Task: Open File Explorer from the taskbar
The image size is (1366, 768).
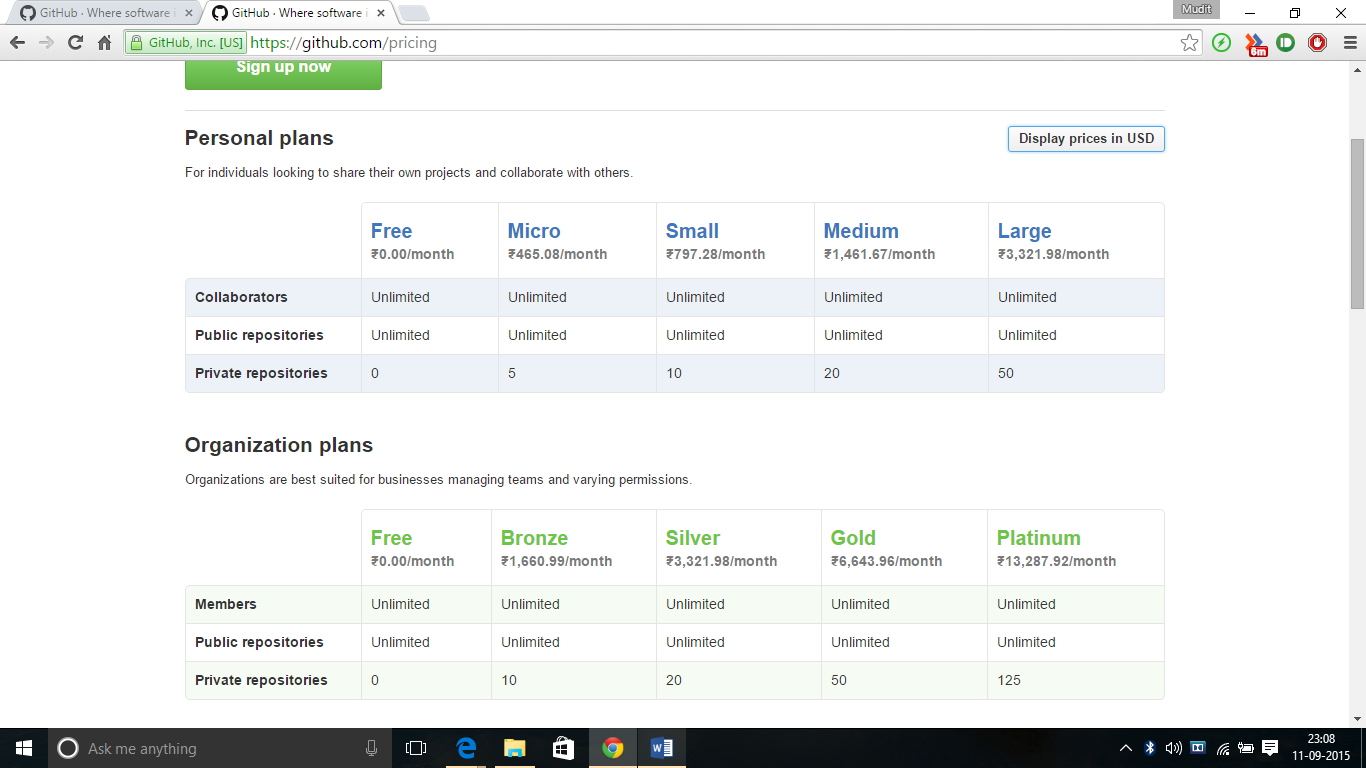Action: 515,748
